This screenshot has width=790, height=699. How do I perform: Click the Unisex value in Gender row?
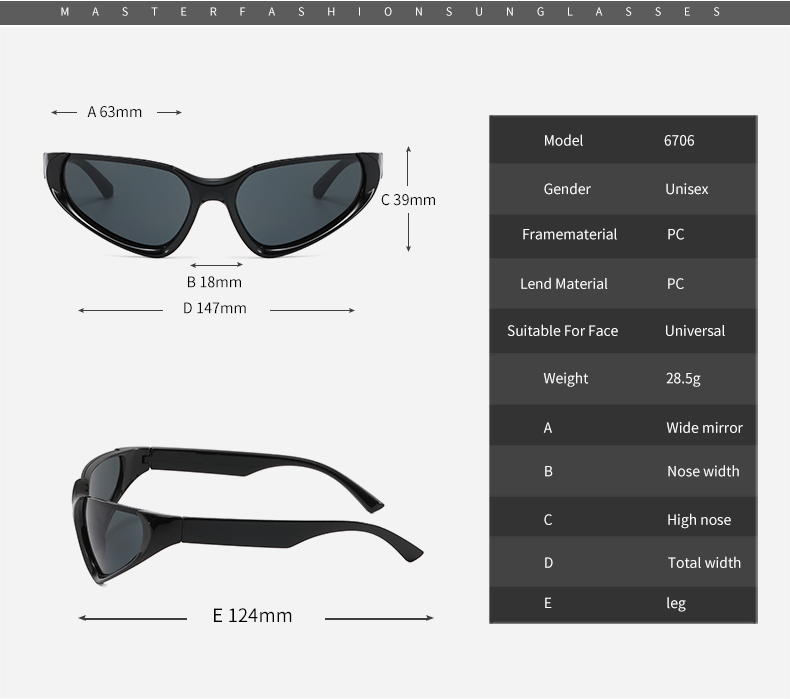tap(686, 189)
